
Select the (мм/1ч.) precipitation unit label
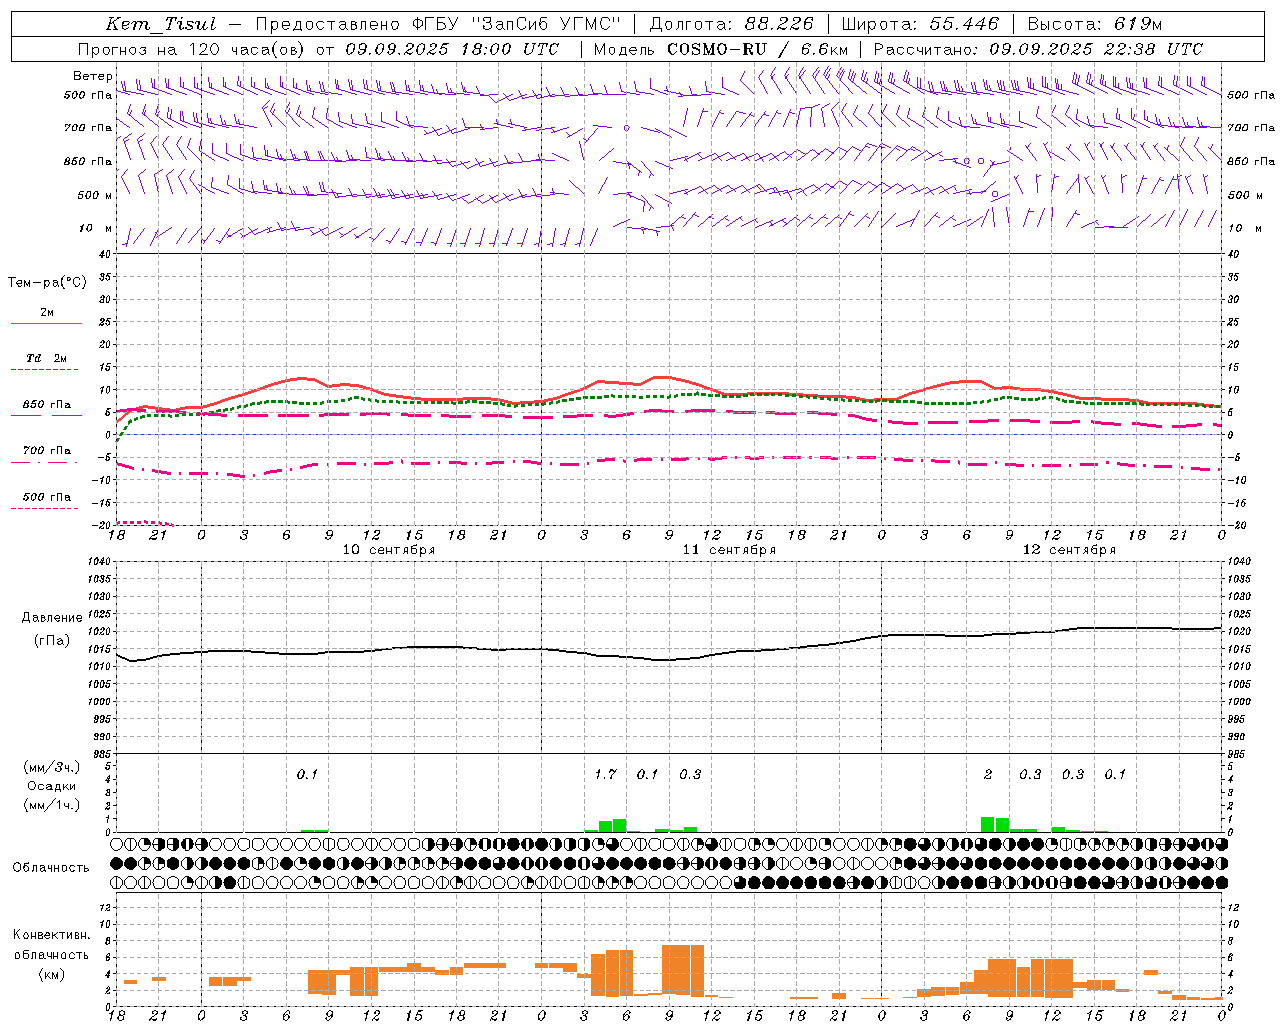pyautogui.click(x=52, y=805)
